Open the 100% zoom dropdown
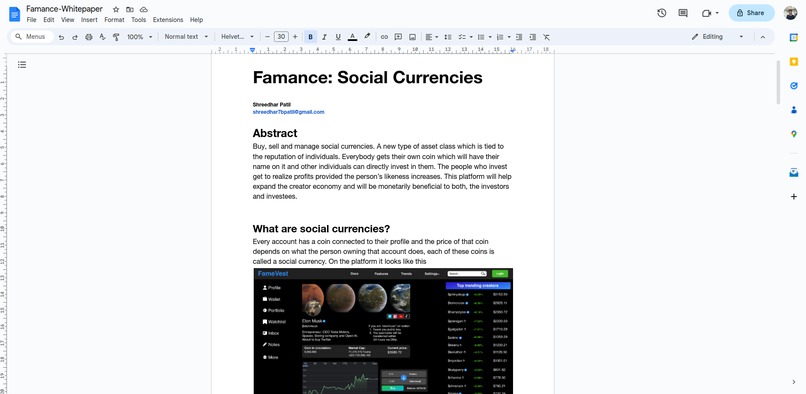The image size is (806, 394). [x=139, y=37]
